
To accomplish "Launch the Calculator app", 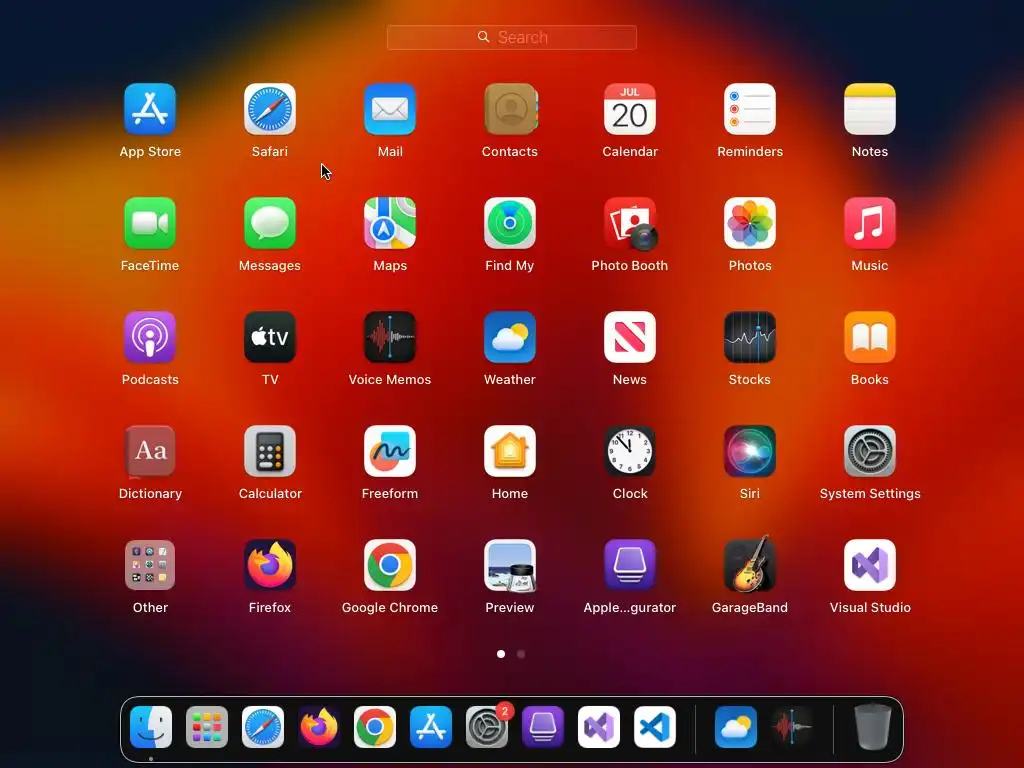I will (270, 451).
